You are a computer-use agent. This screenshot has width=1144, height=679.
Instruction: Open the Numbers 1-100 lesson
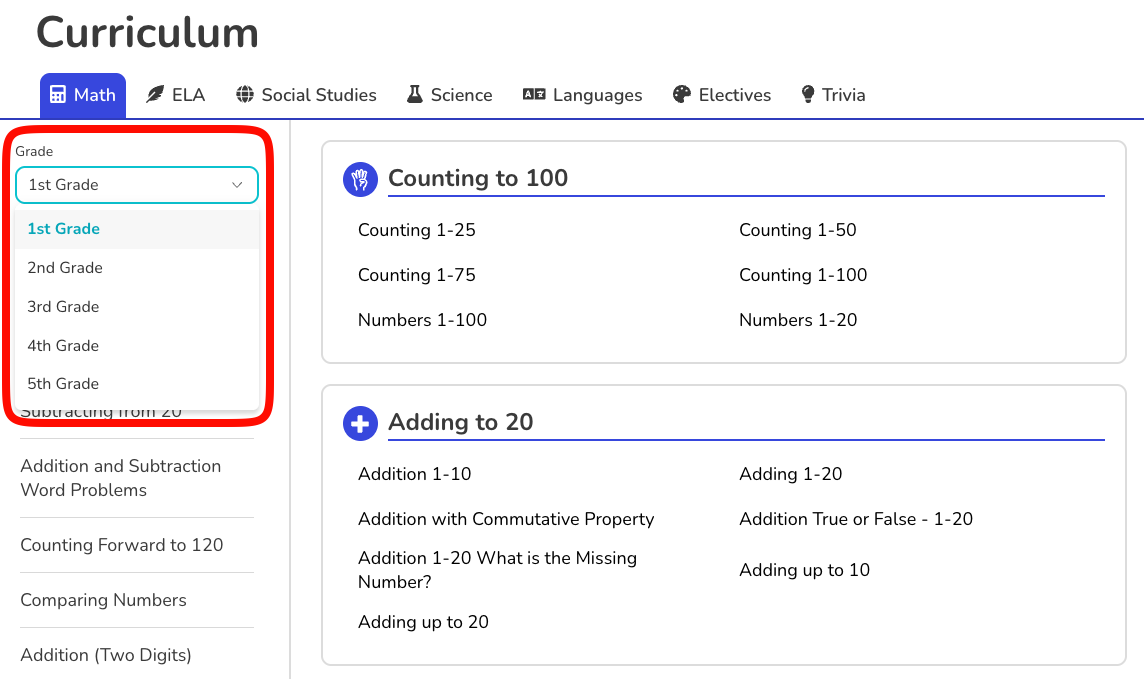pos(422,320)
